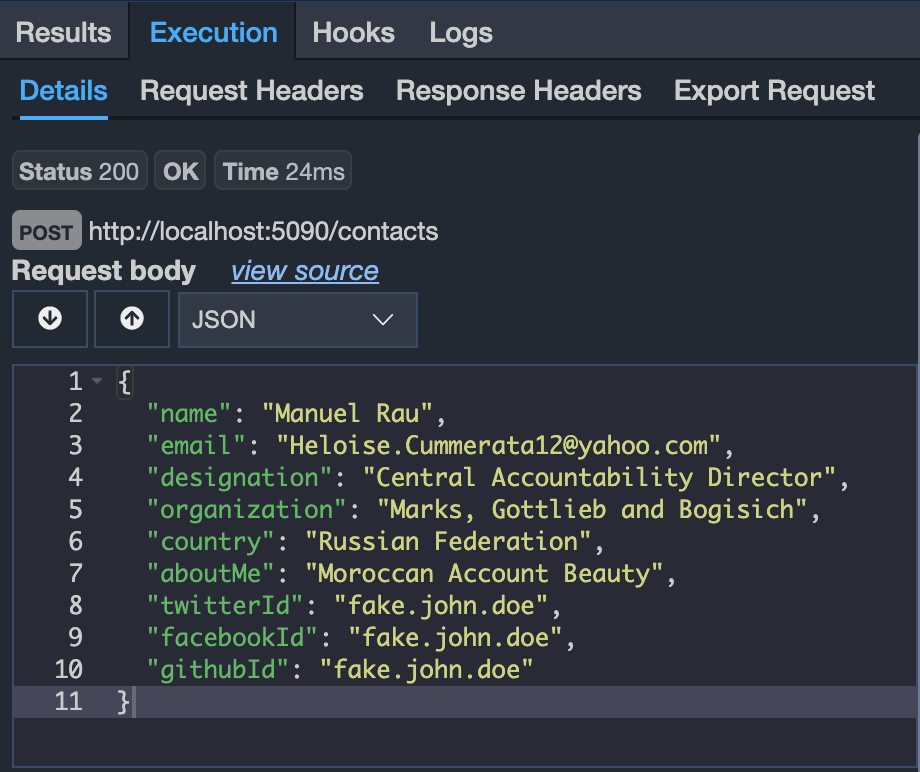Screen dimensions: 920x772
Task: Click the Request body heading
Action: (104, 271)
